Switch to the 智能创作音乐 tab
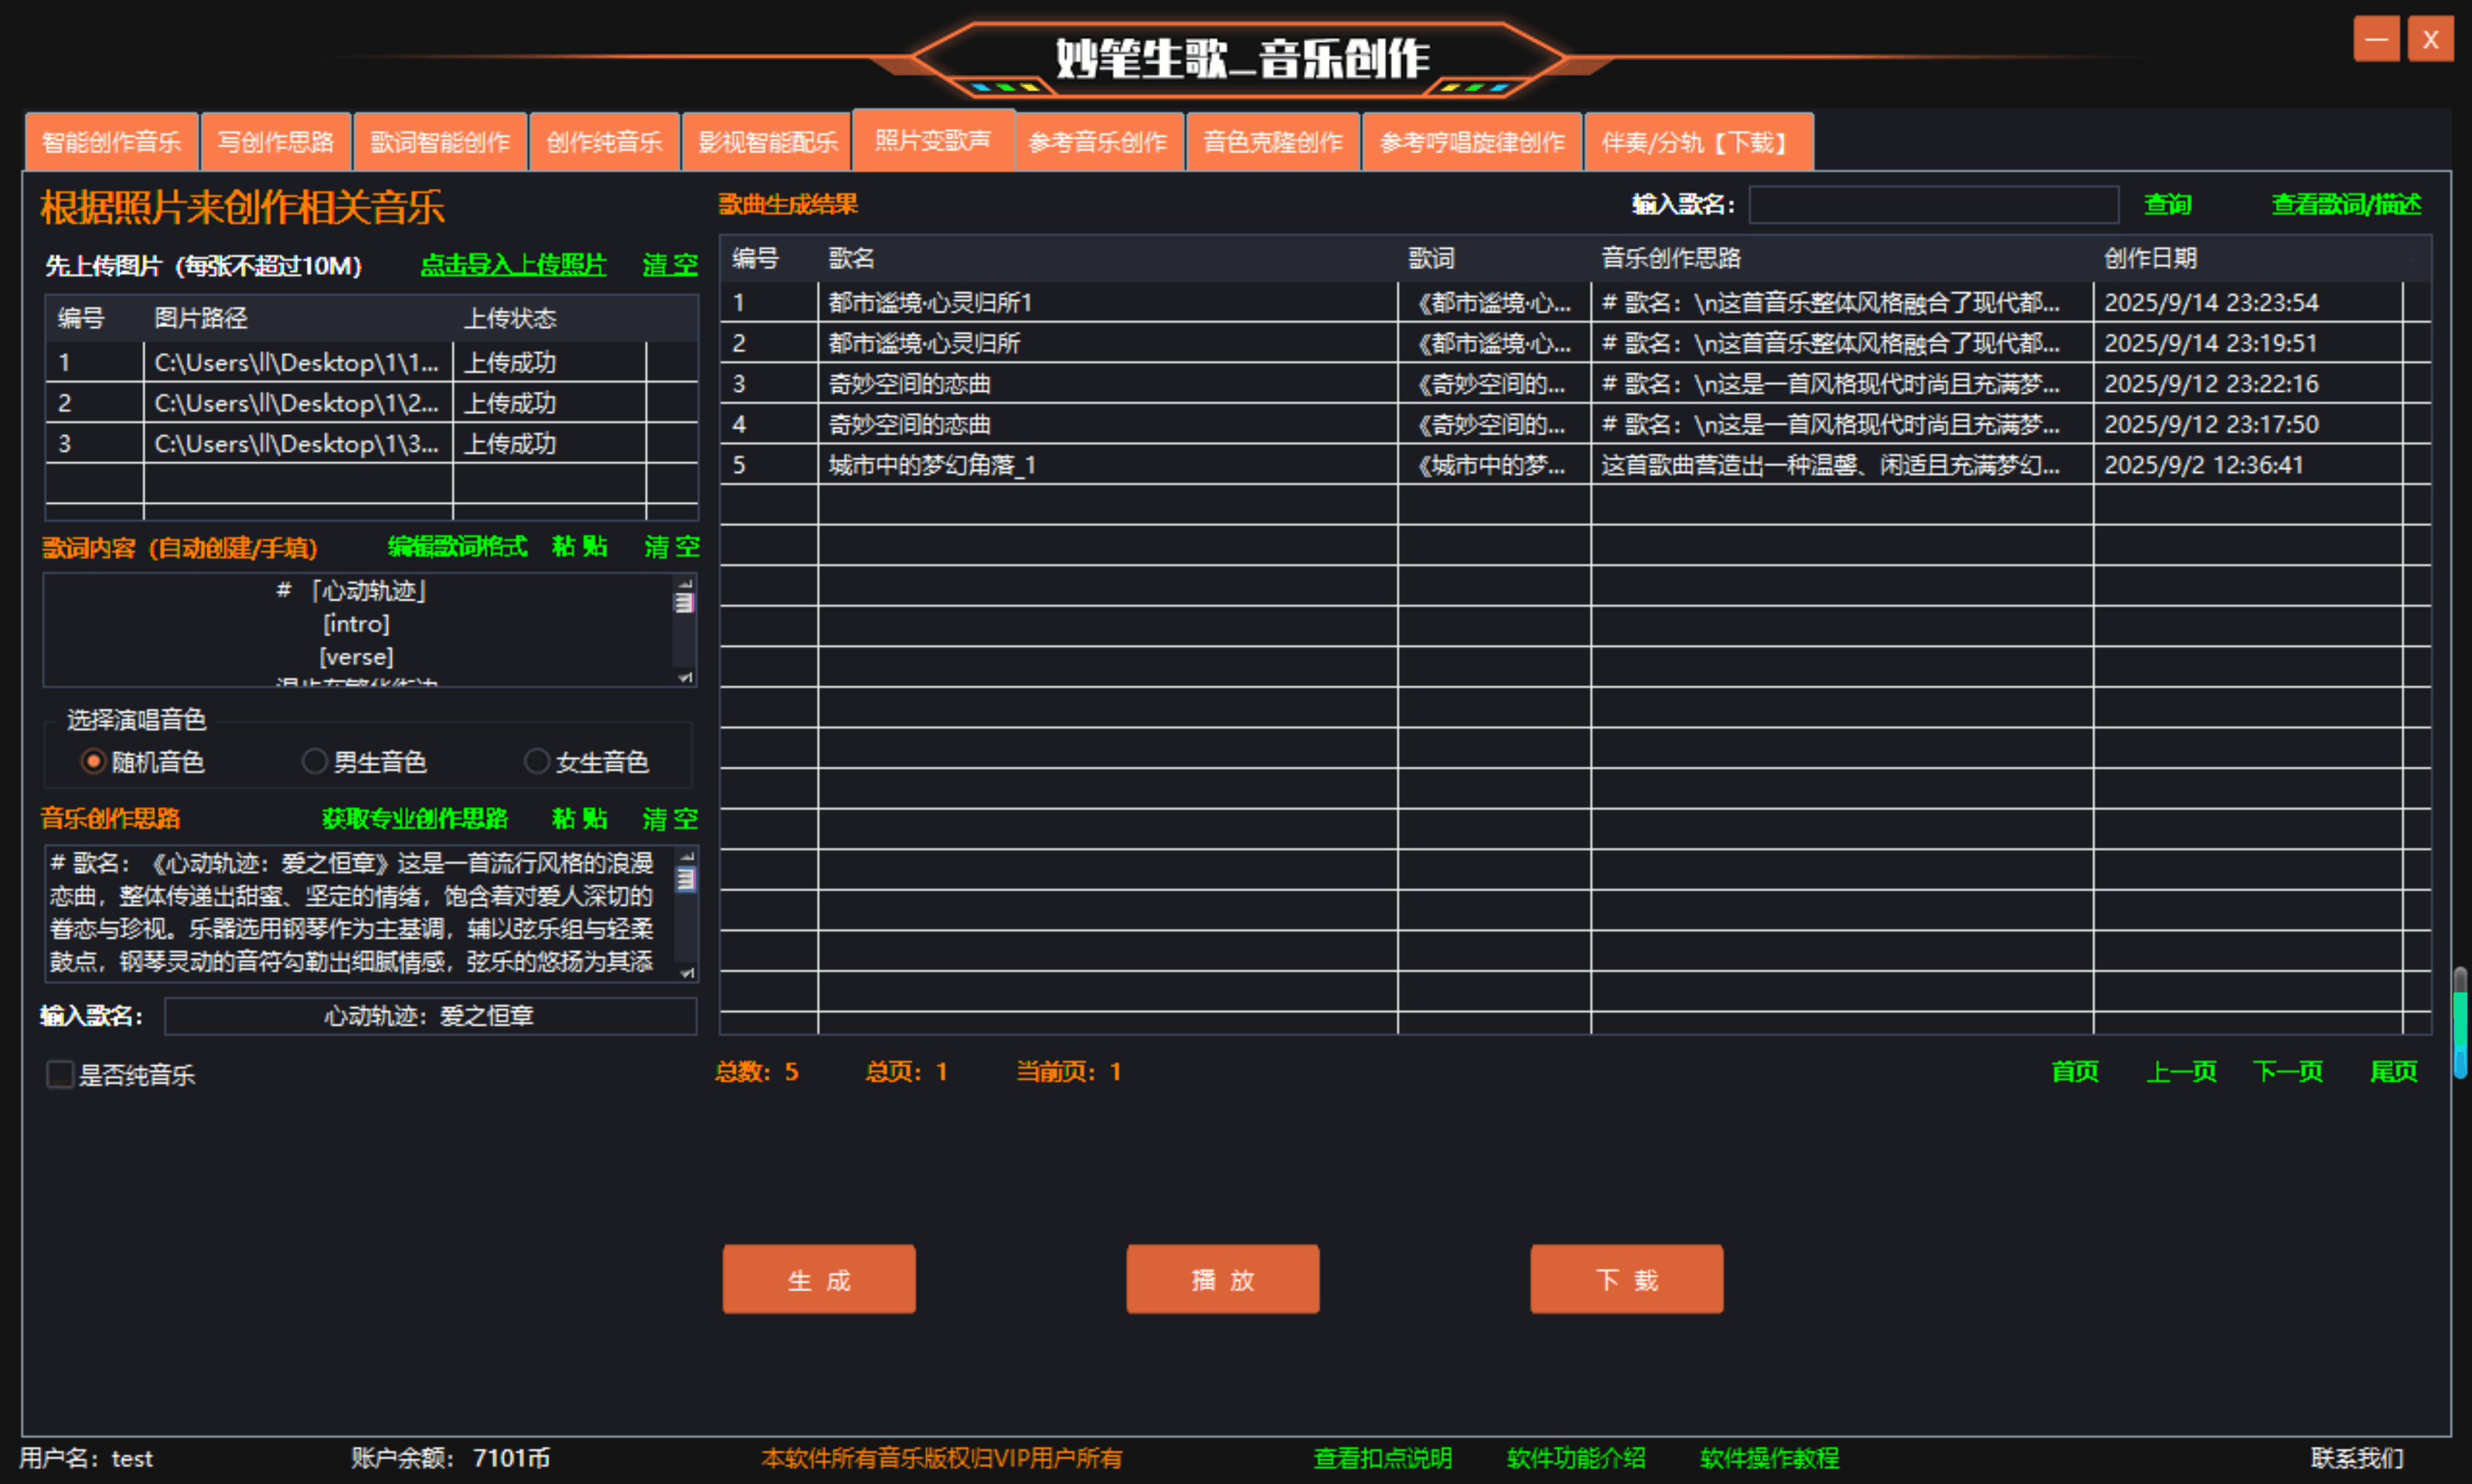This screenshot has height=1484, width=2472. coord(110,141)
